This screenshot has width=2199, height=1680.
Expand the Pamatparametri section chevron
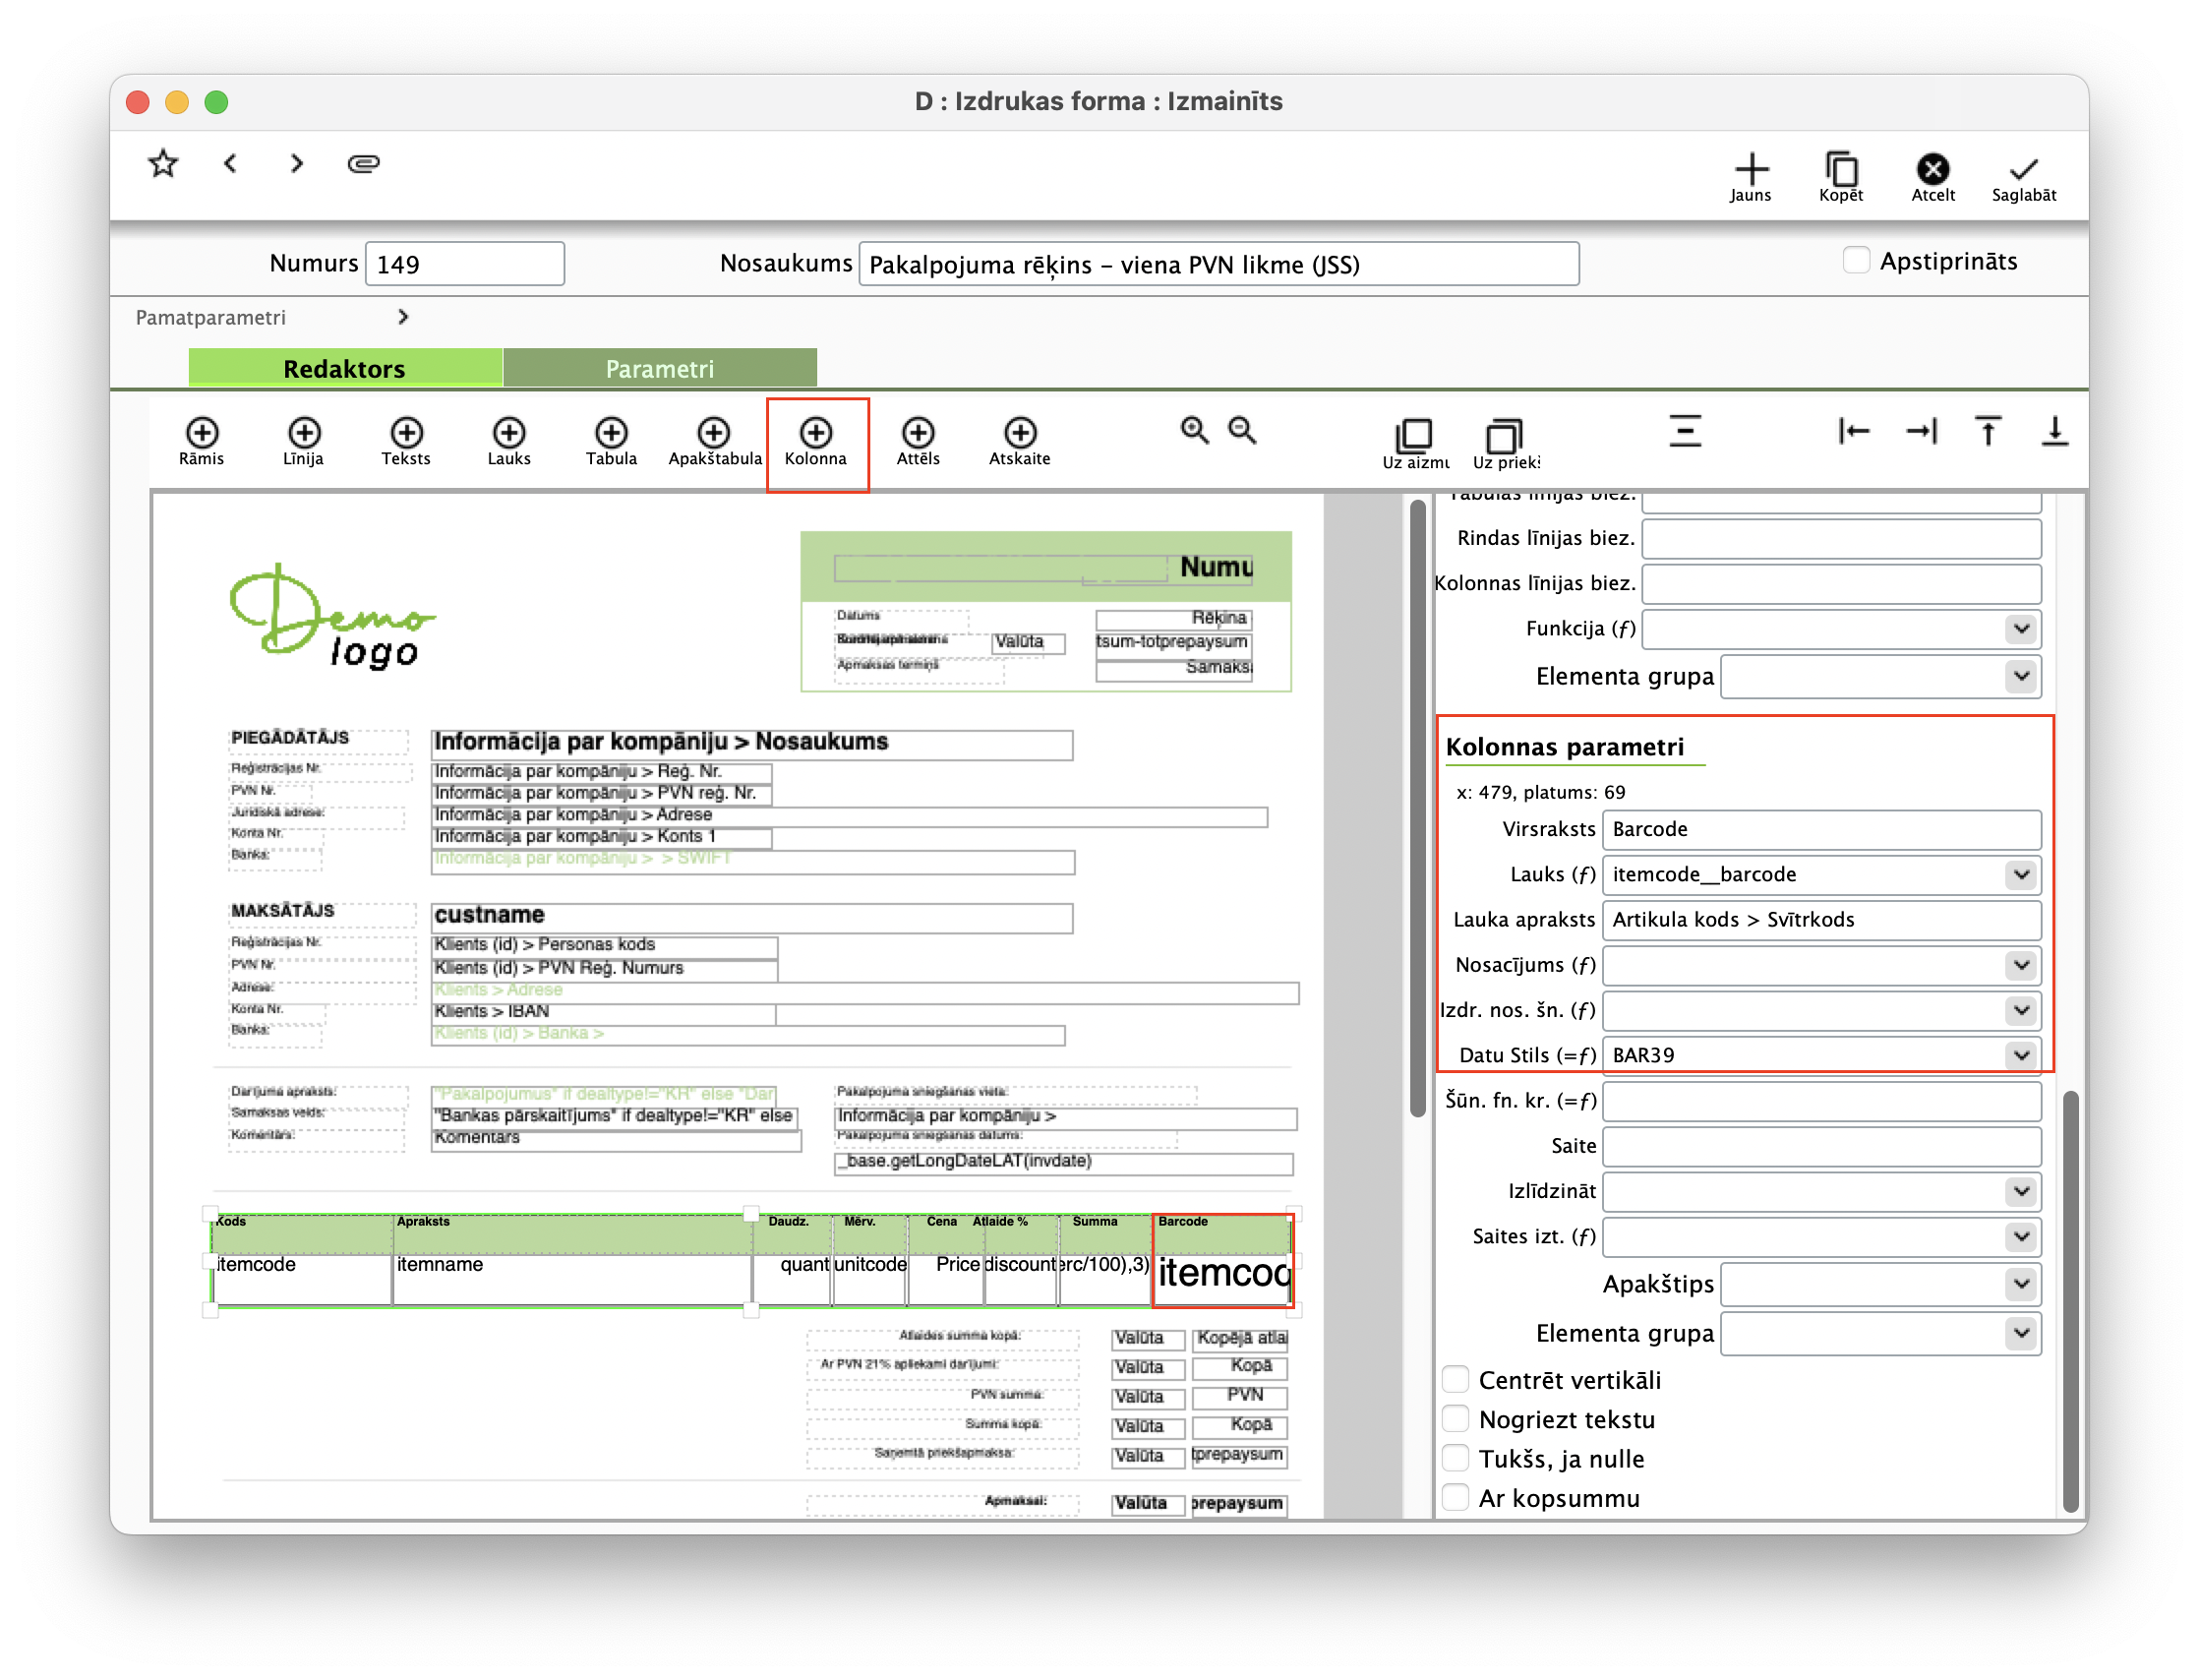pos(403,317)
